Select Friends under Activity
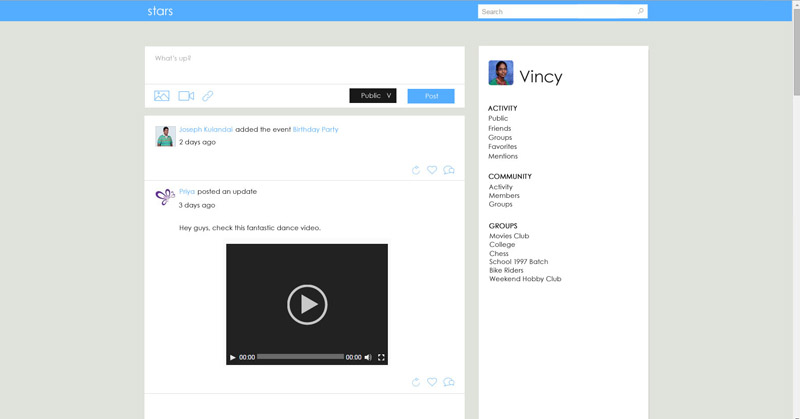 pos(499,128)
